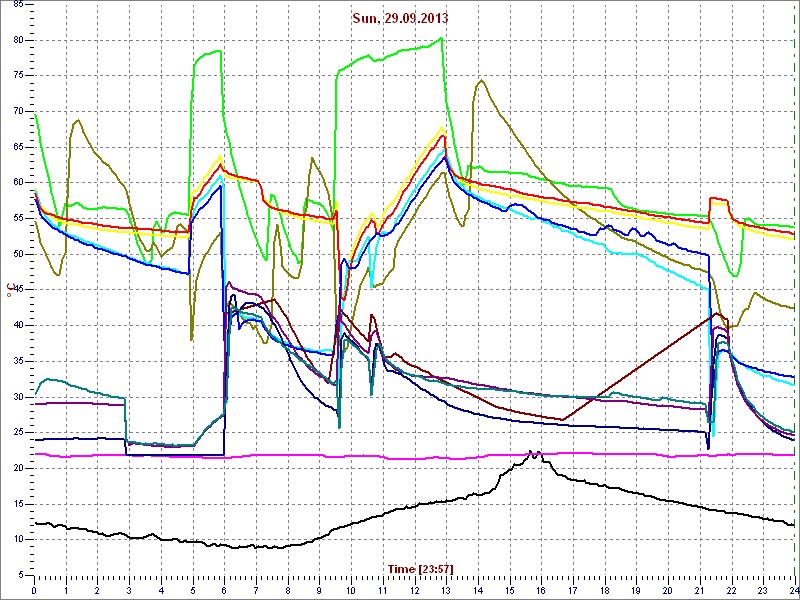Select the 70 value on temperature axis
The width and height of the screenshot is (800, 600).
[18, 112]
